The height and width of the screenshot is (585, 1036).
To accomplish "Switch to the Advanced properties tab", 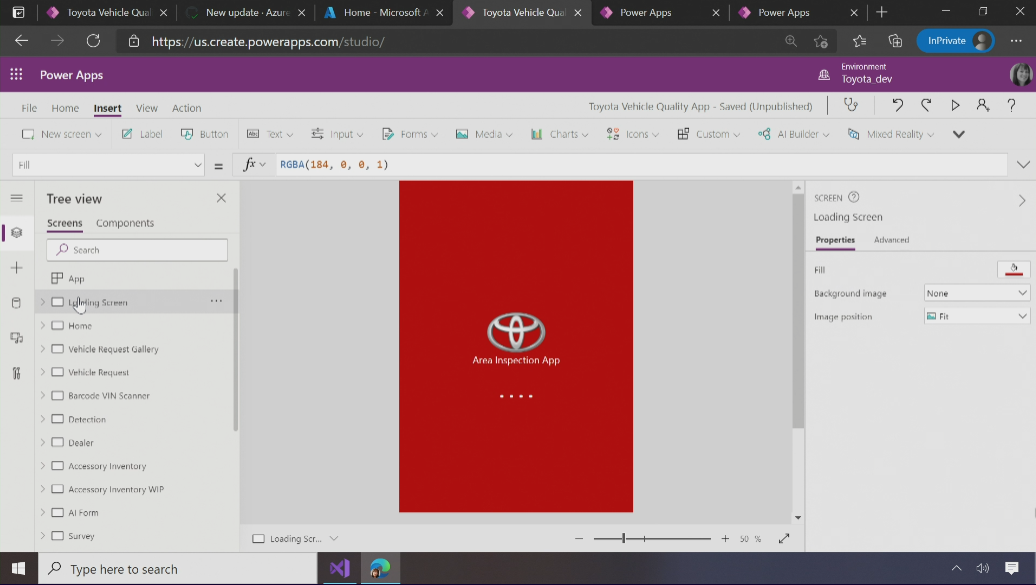I will (891, 240).
